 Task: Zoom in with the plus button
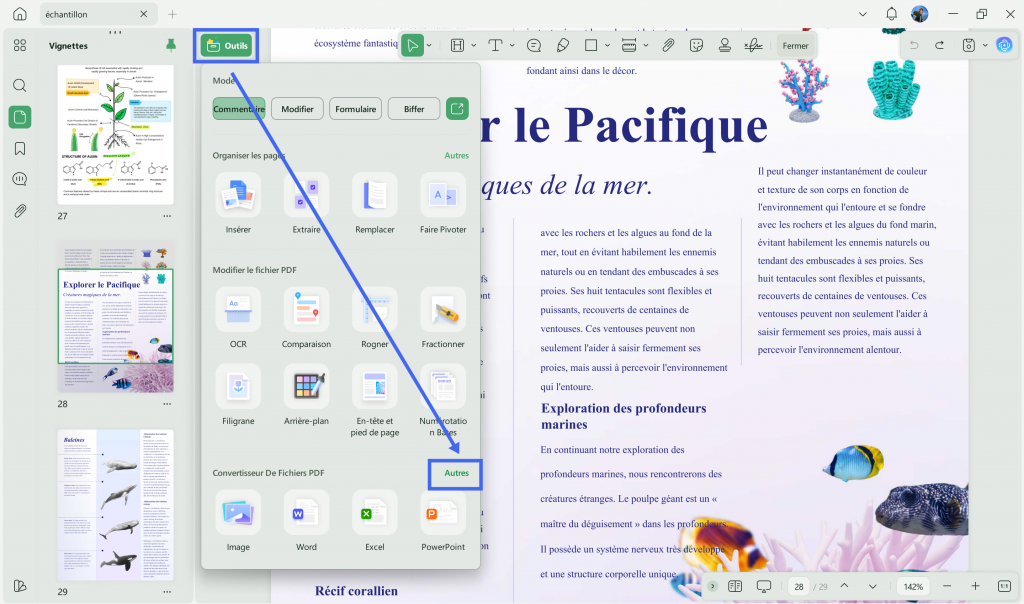tap(976, 586)
